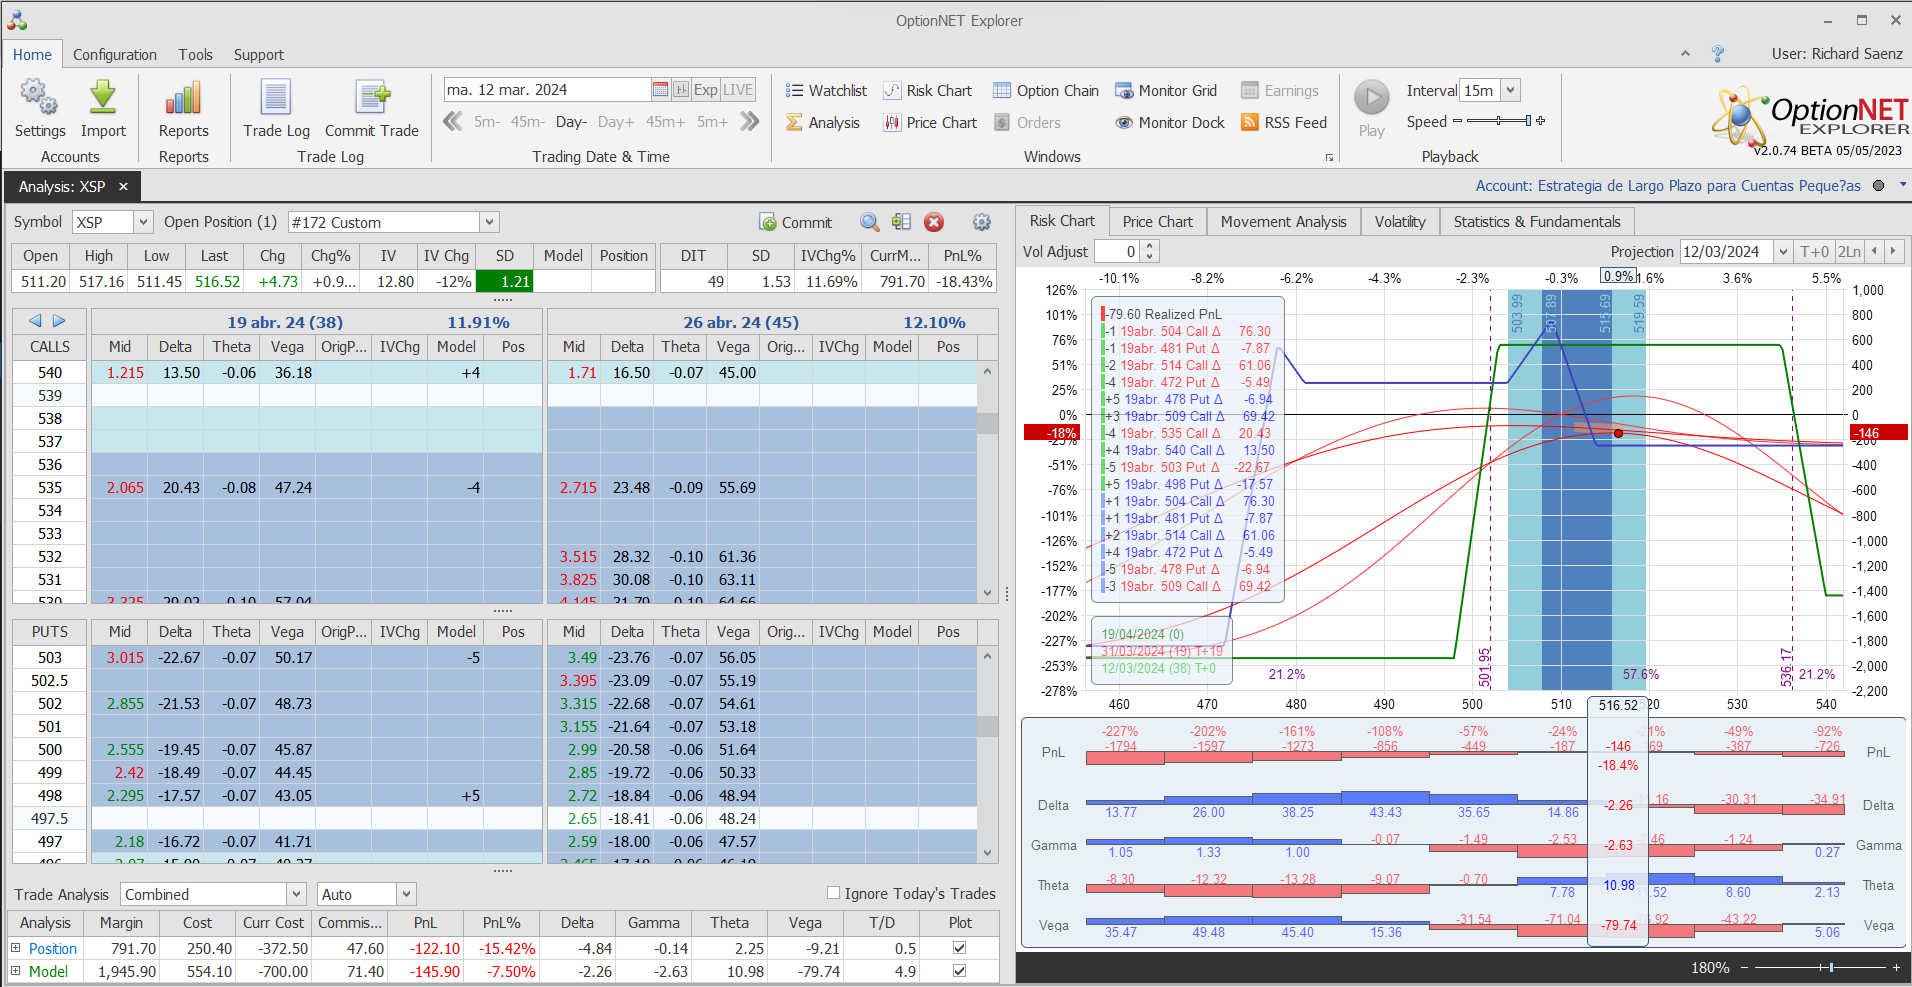Click the calls chain vertical scrollbar
Image resolution: width=1912 pixels, height=987 pixels.
(988, 482)
